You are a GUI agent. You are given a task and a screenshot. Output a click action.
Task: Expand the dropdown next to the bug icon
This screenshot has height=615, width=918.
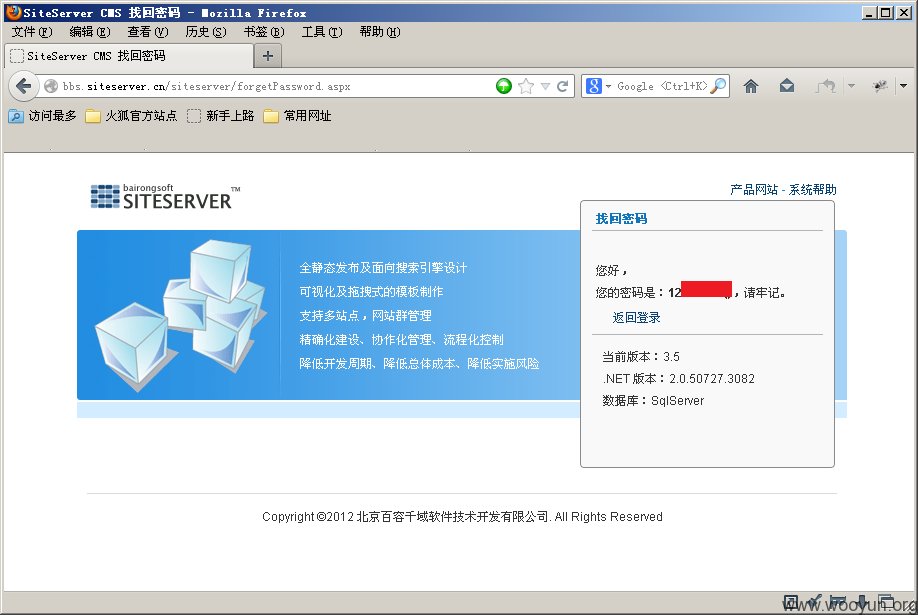point(903,86)
